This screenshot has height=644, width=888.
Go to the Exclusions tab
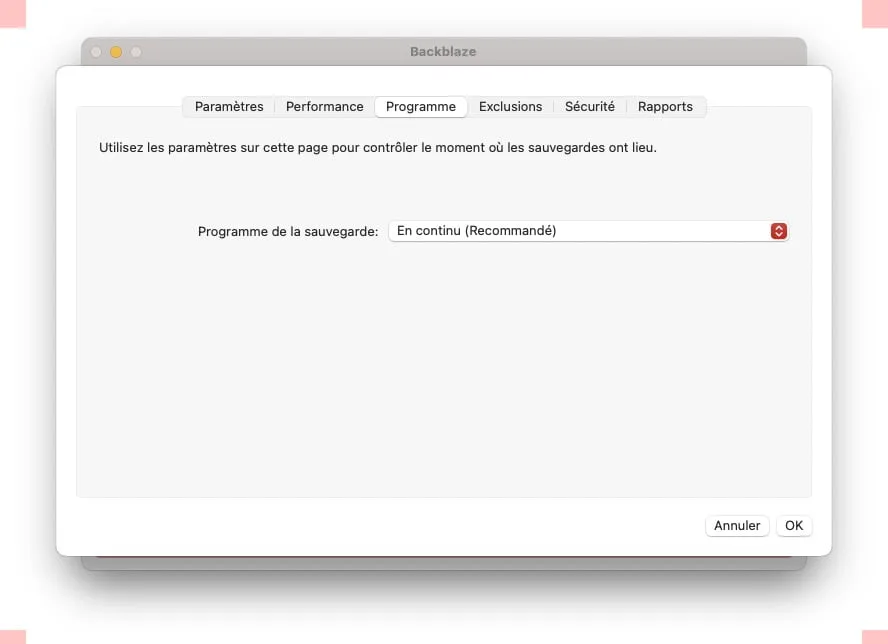[510, 106]
